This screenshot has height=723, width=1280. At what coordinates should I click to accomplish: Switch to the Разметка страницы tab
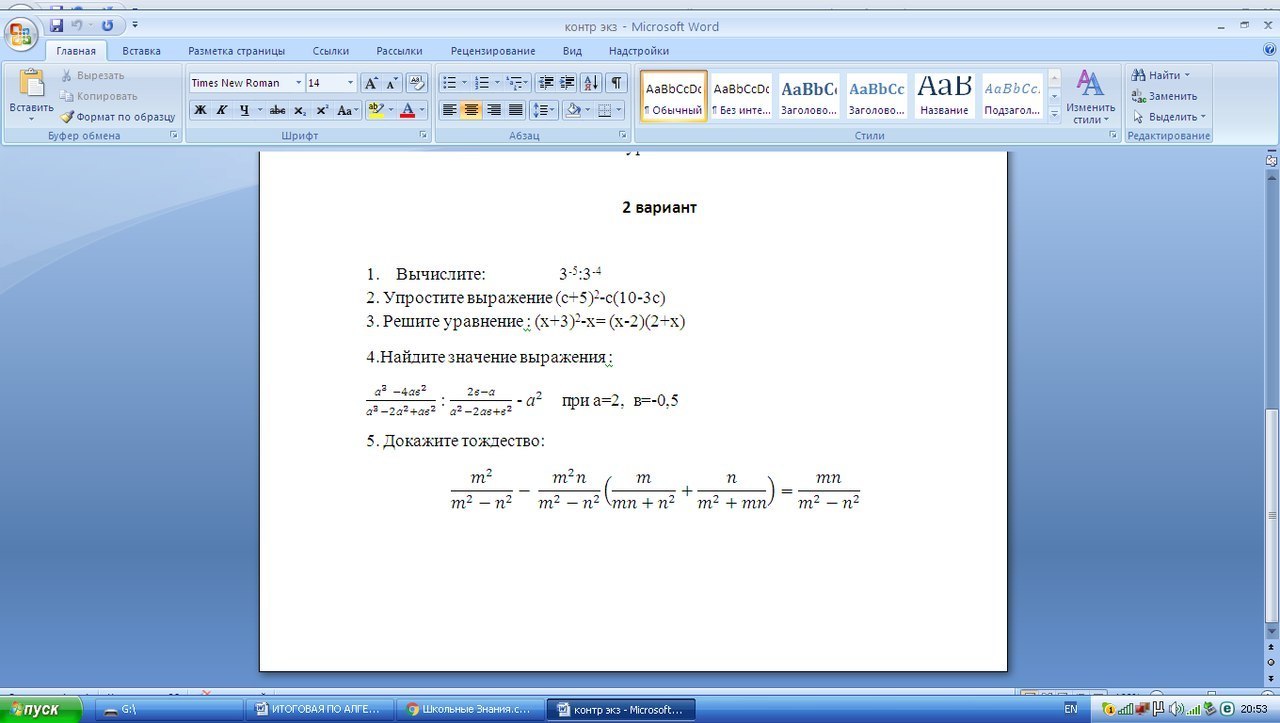click(237, 51)
